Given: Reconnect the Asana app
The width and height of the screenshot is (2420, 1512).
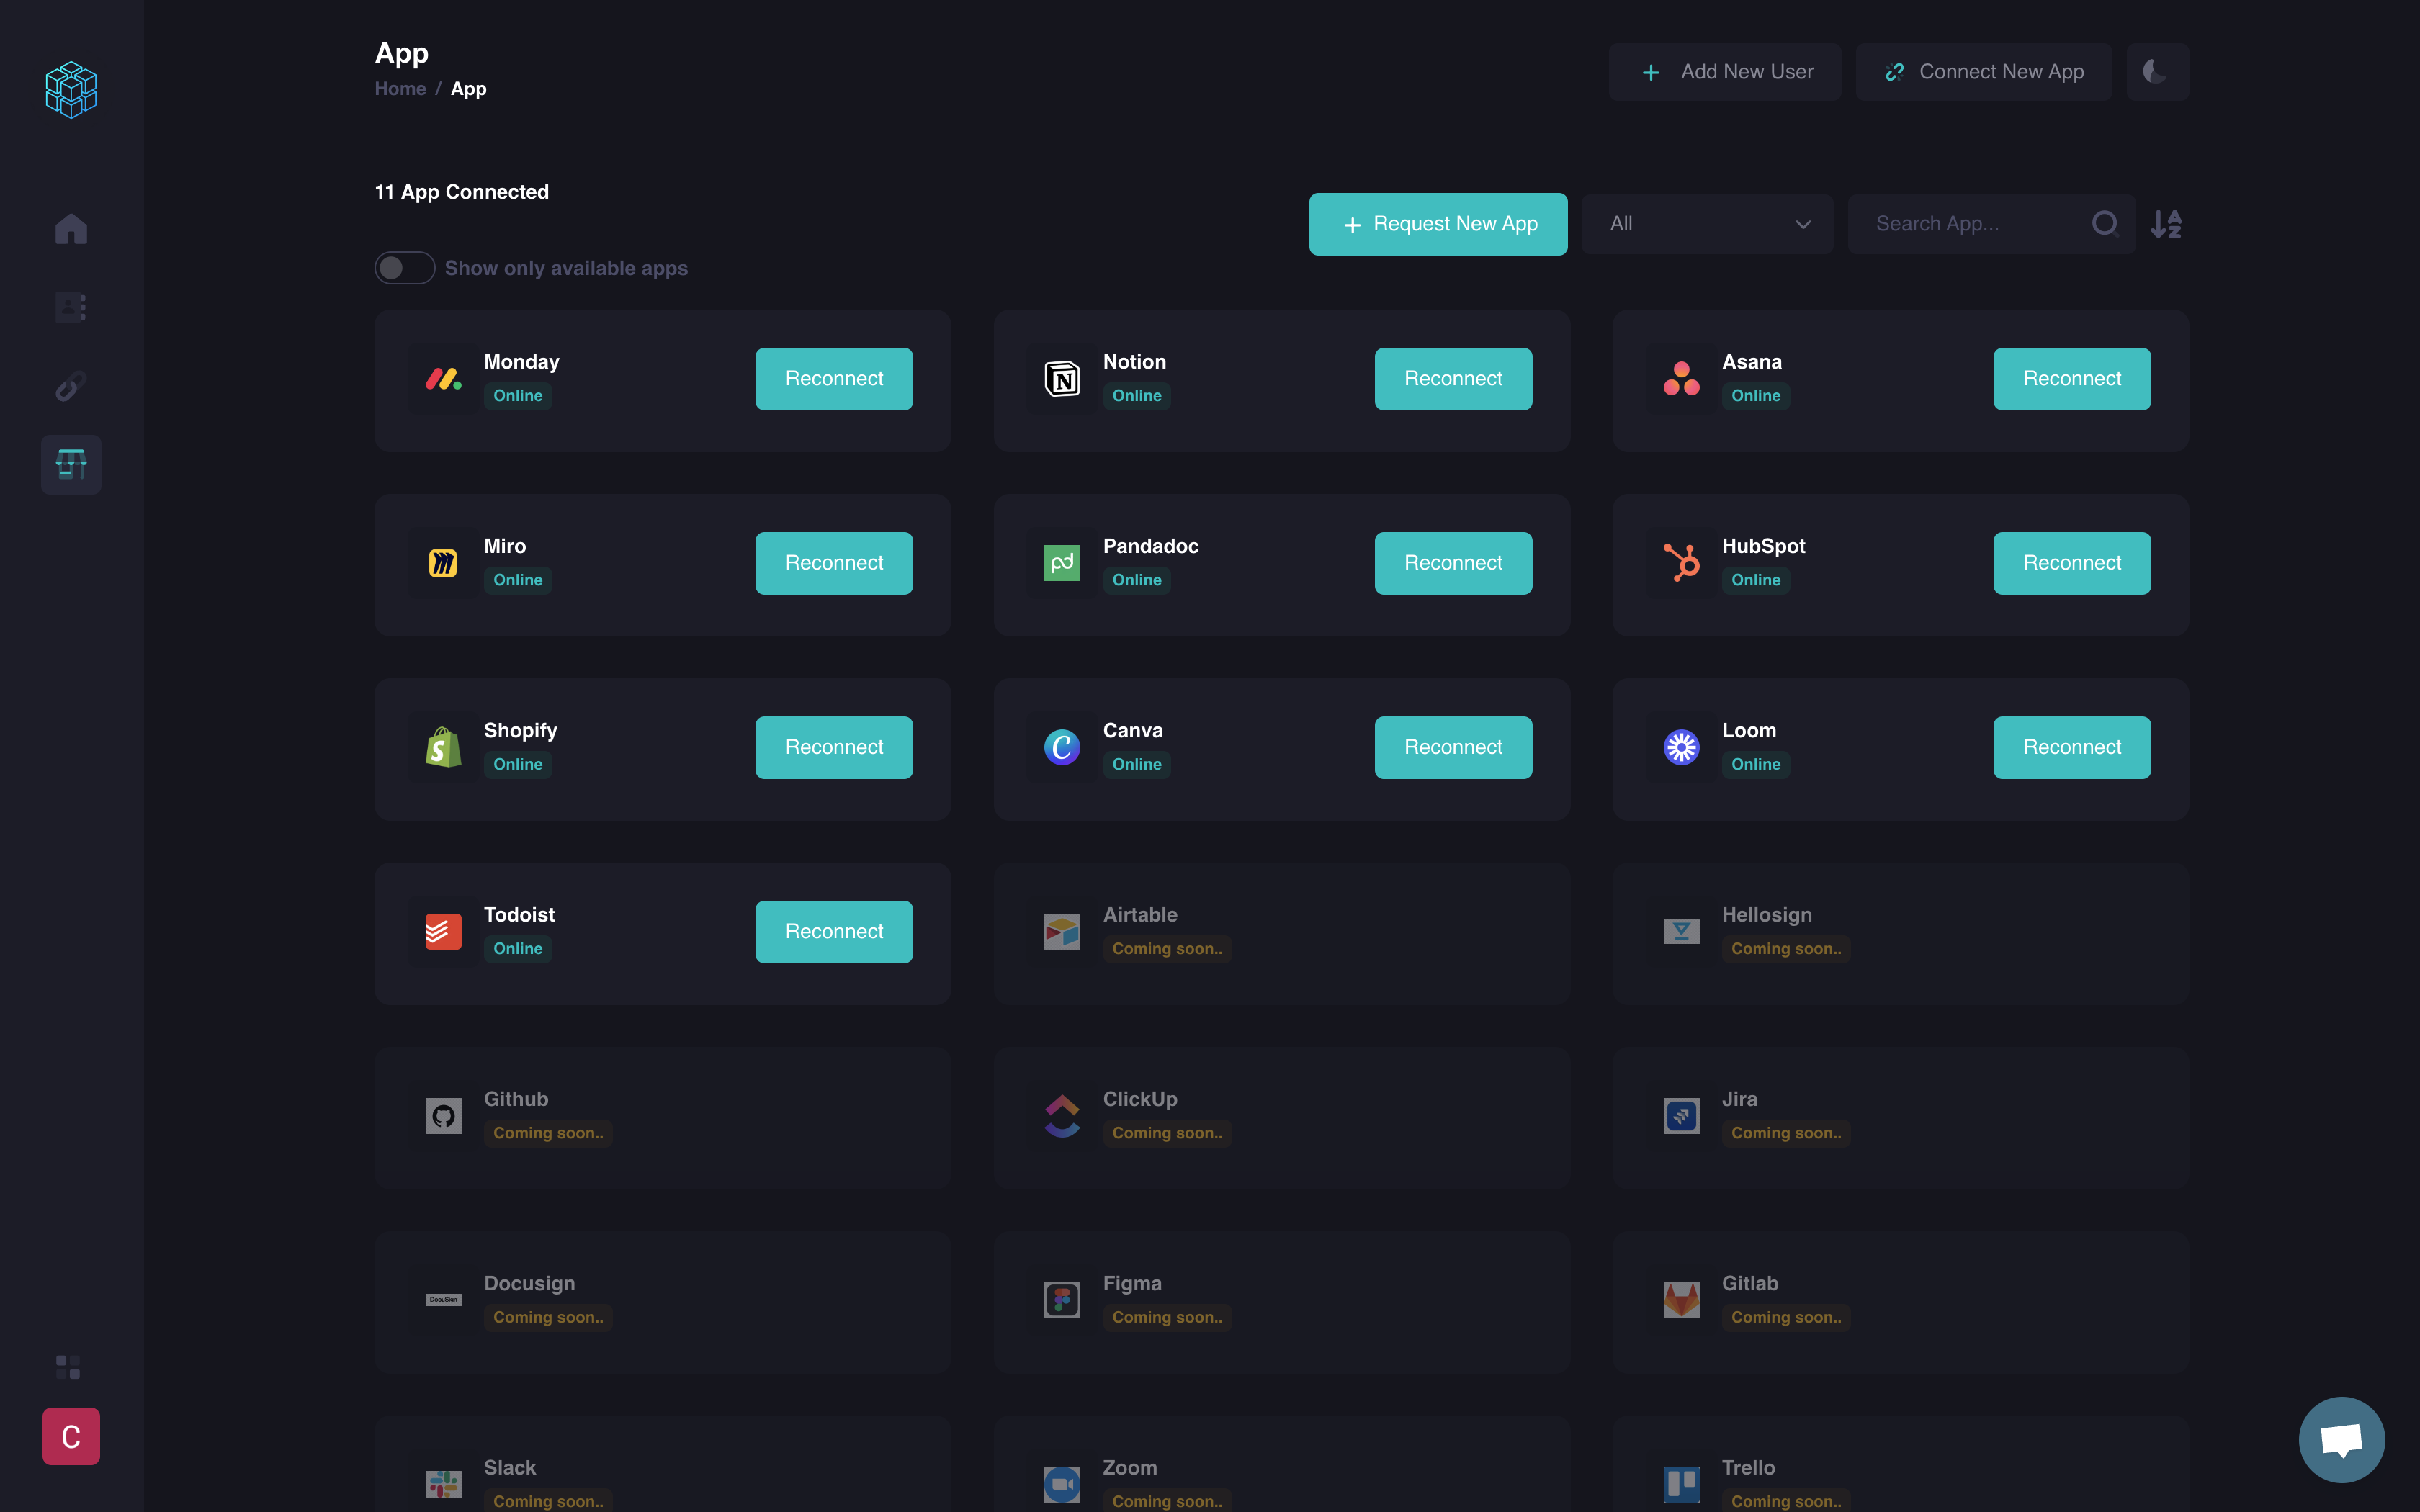Looking at the screenshot, I should pyautogui.click(x=2072, y=379).
